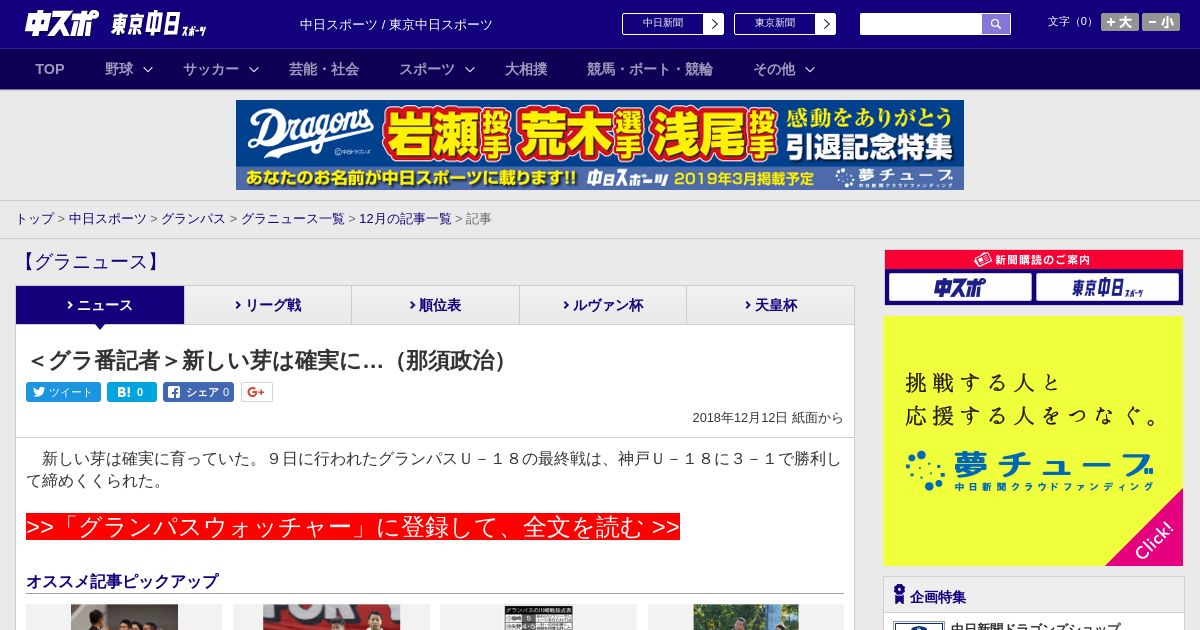This screenshot has height=630, width=1200.
Task: Click in the search text field
Action: coord(921,24)
